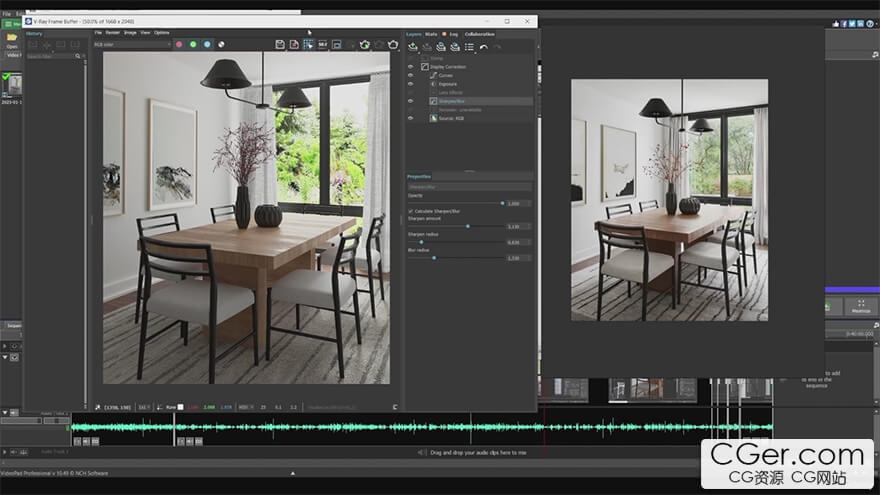This screenshot has width=880, height=495.
Task: Adjust the Sharpen radius slider handle
Action: (x=421, y=242)
